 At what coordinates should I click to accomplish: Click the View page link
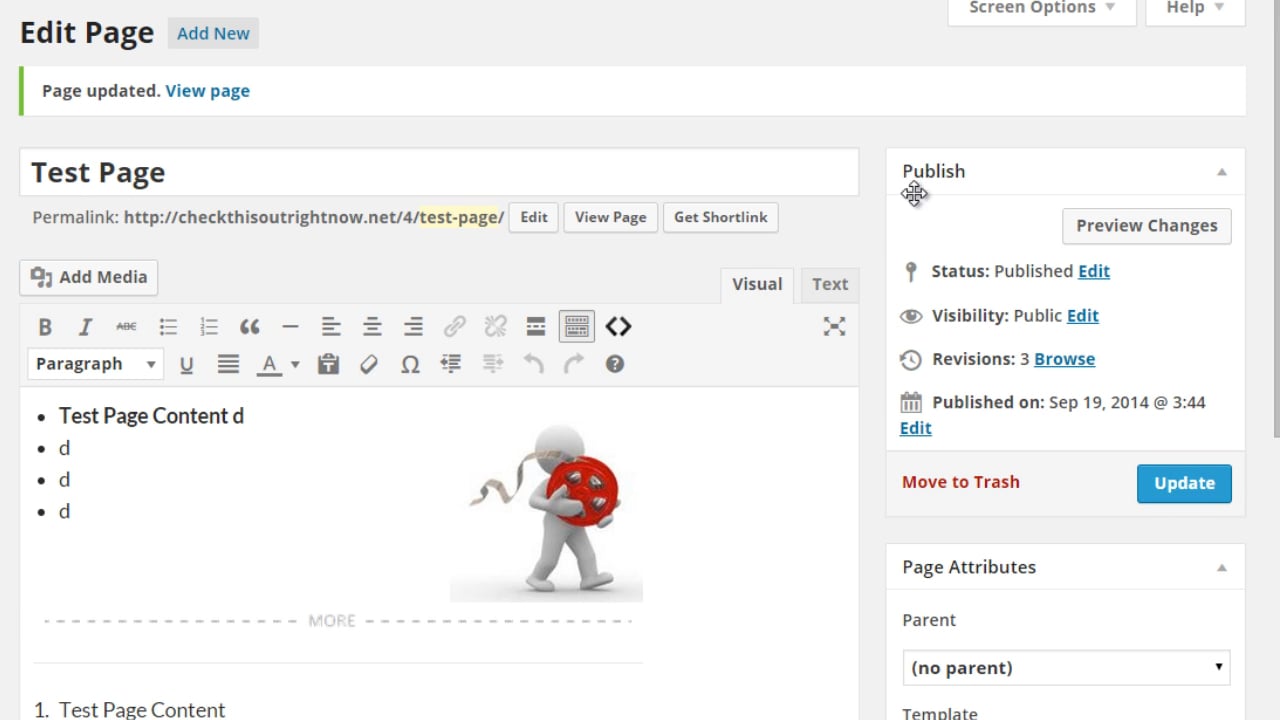(207, 90)
